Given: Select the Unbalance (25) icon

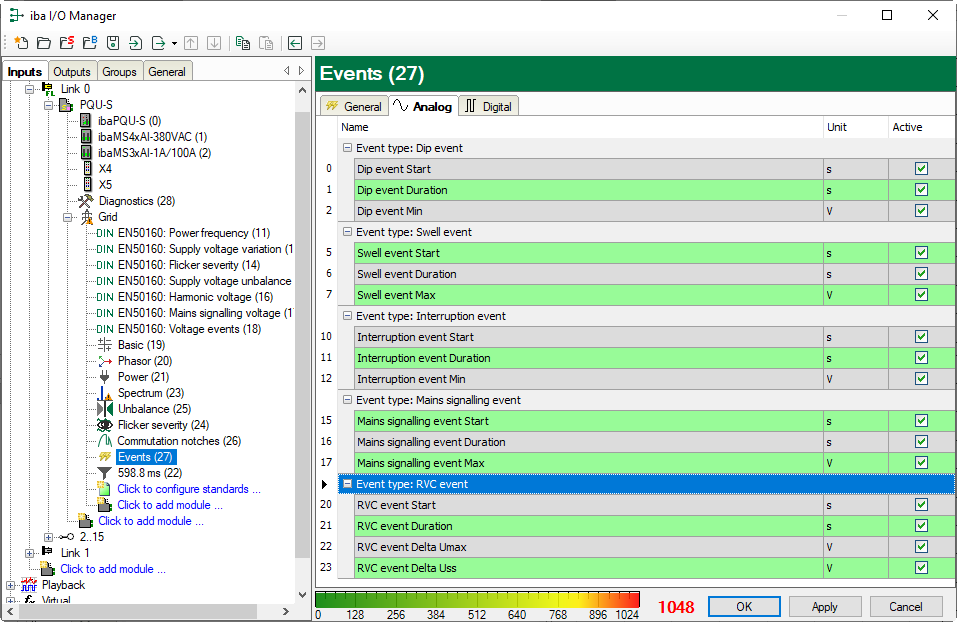Looking at the screenshot, I should point(105,409).
